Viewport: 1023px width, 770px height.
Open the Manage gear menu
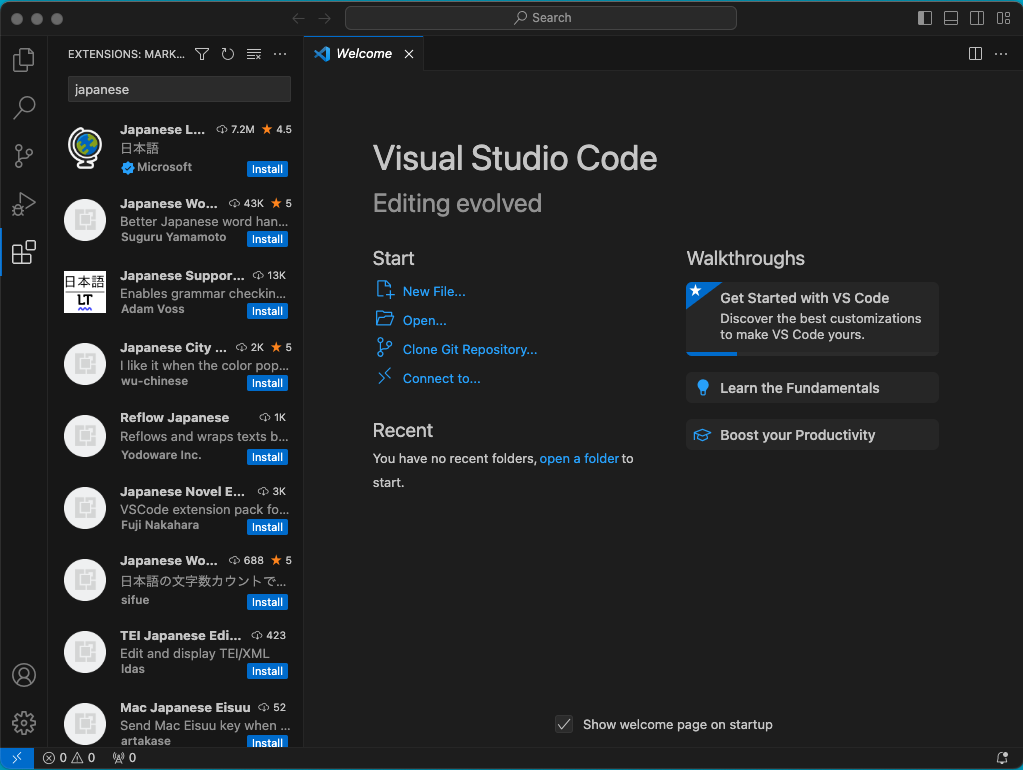[24, 723]
